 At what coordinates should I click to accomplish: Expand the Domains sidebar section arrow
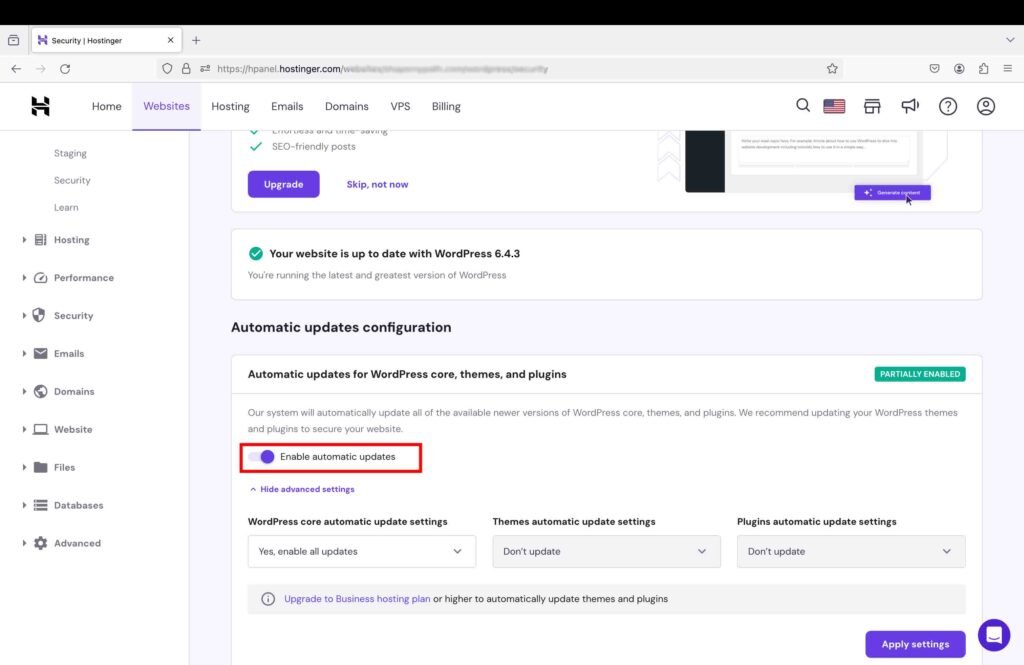(24, 391)
